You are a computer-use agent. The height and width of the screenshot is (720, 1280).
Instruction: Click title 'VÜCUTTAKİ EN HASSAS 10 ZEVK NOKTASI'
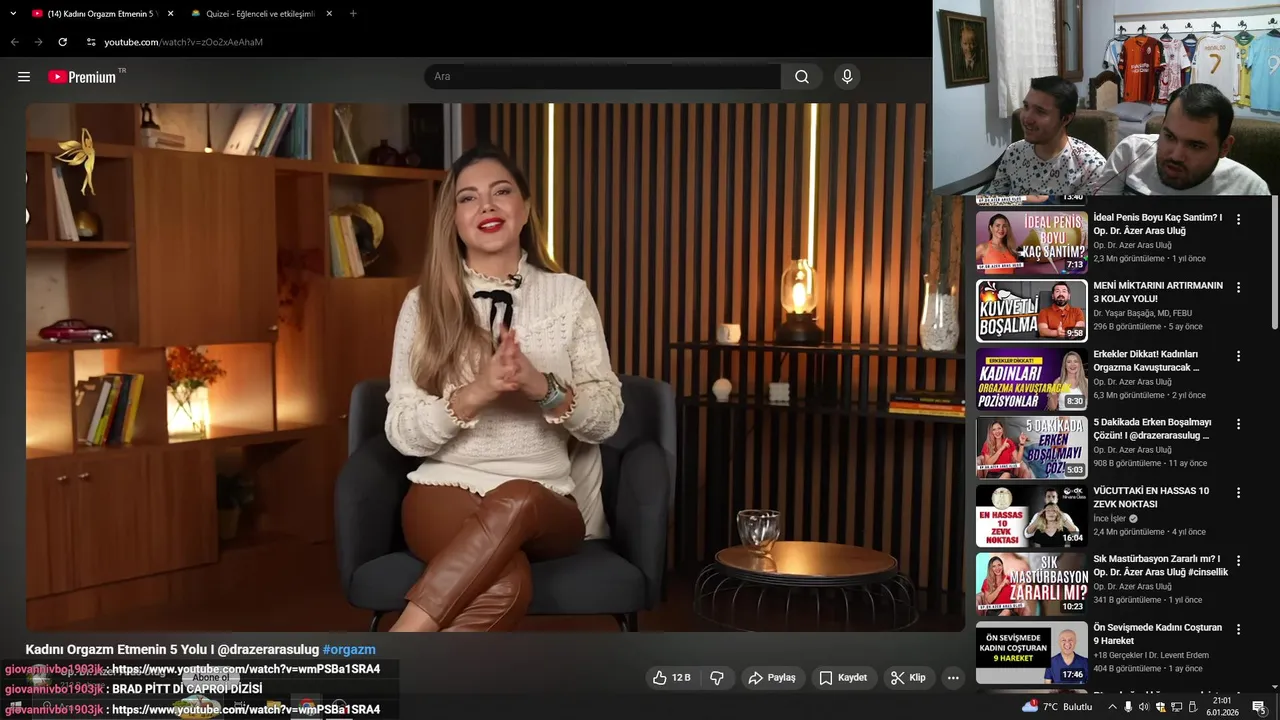[x=1151, y=497]
